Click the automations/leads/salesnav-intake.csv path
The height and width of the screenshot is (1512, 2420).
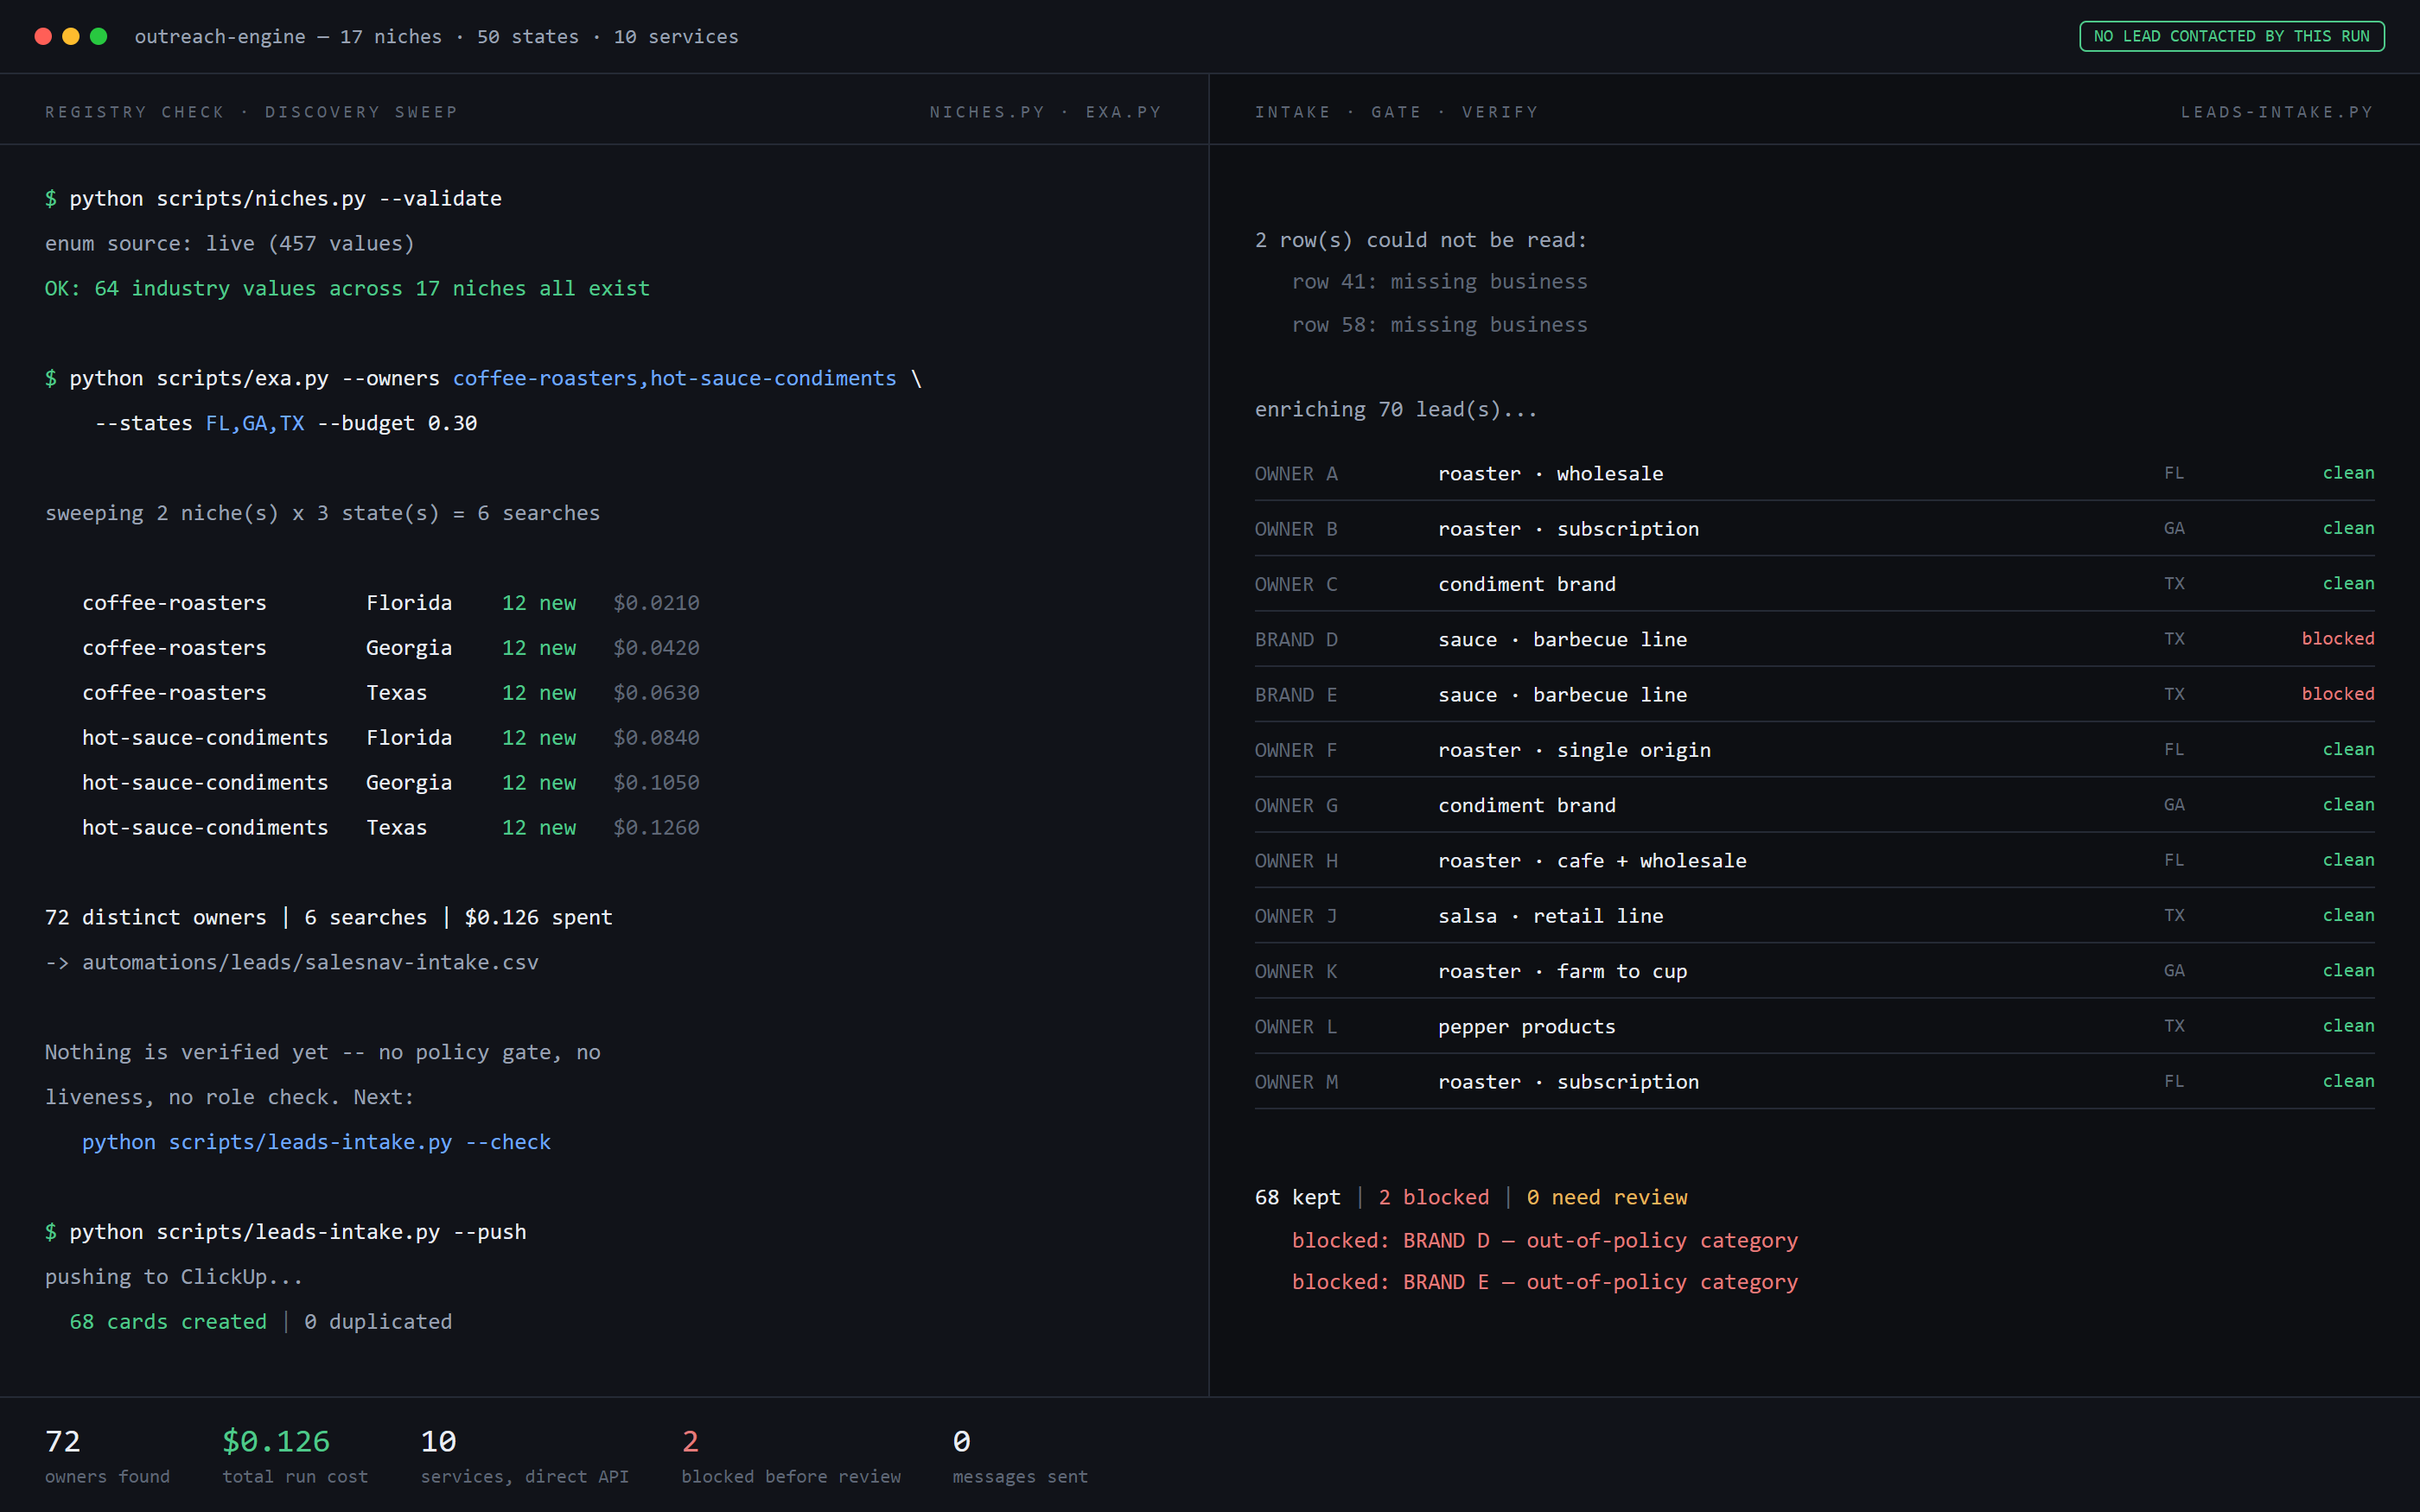310,962
